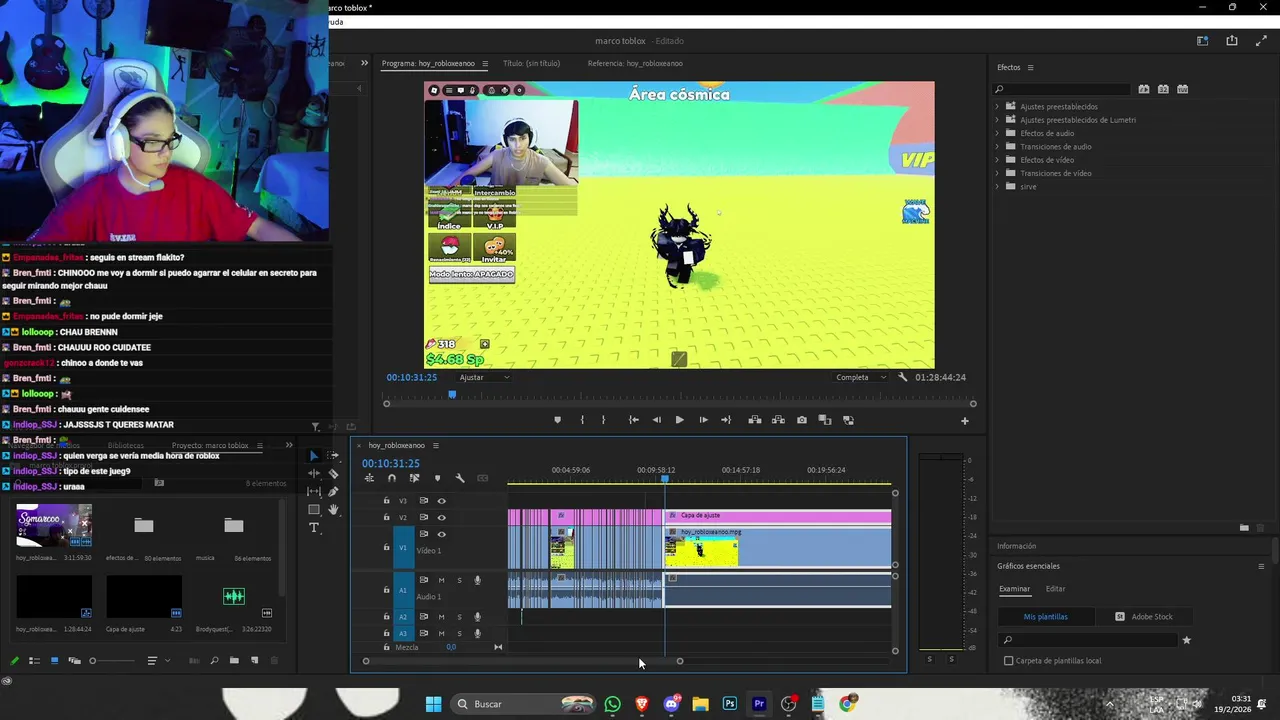1280x720 pixels.
Task: Select the Slip tool
Action: [x=314, y=491]
